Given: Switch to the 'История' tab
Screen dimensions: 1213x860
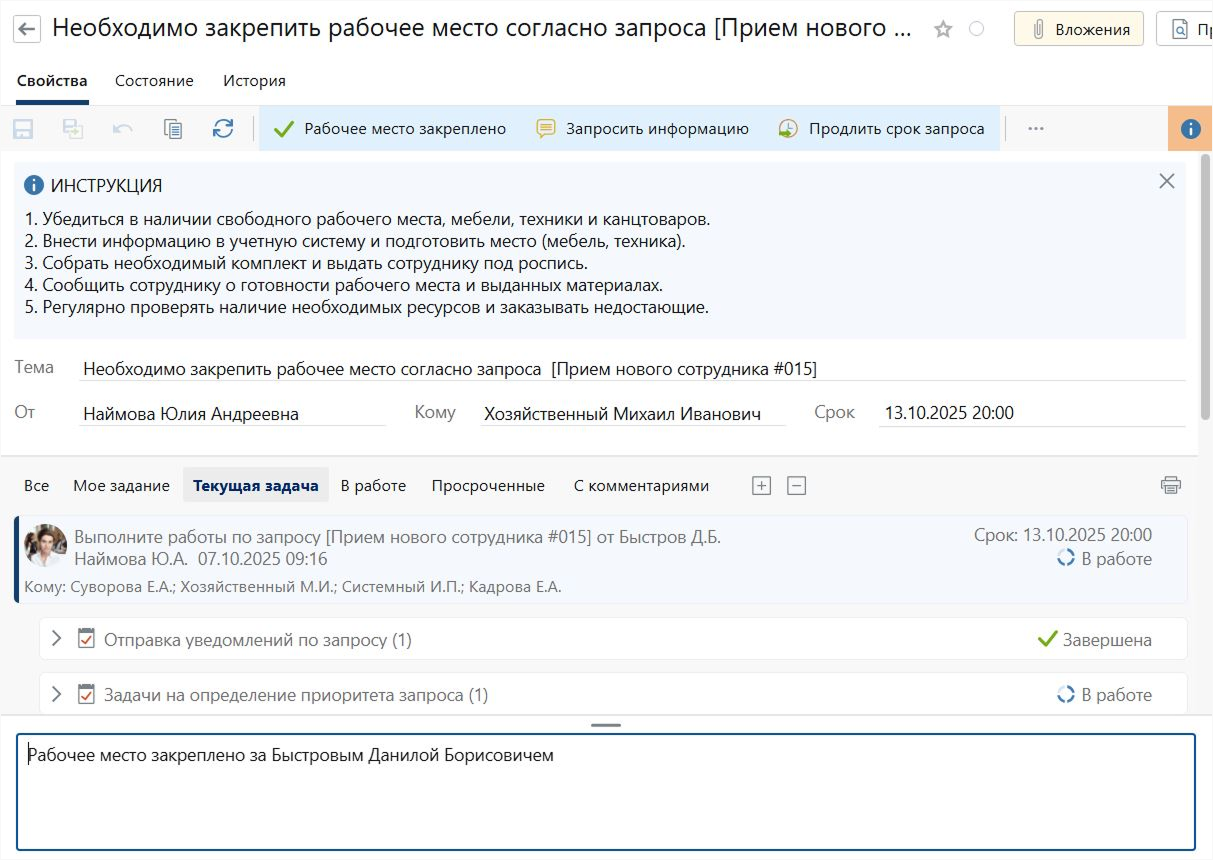Looking at the screenshot, I should coord(254,81).
